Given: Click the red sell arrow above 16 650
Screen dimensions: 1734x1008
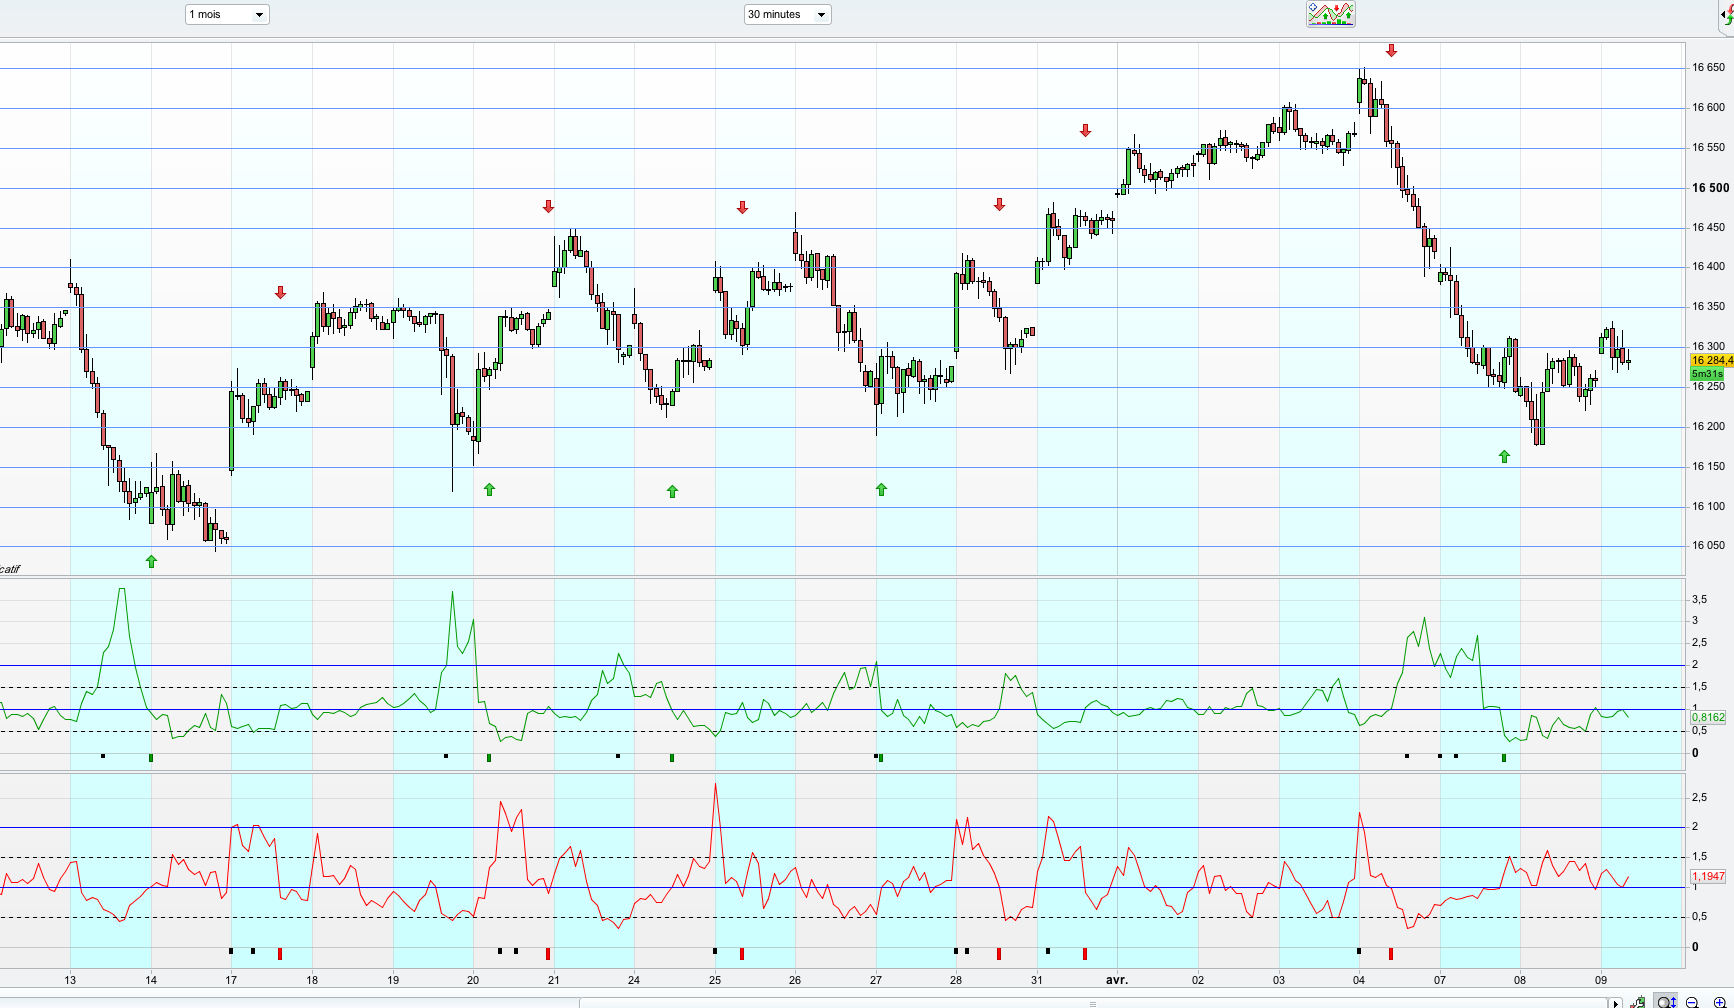Looking at the screenshot, I should (1391, 50).
